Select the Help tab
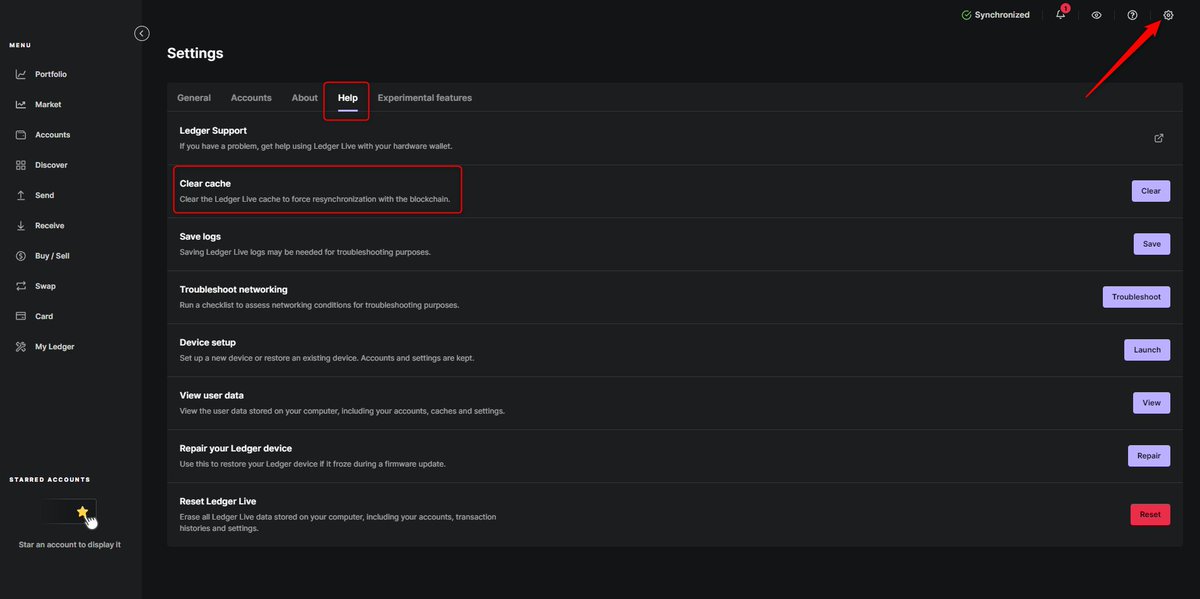The image size is (1200, 599). [348, 98]
